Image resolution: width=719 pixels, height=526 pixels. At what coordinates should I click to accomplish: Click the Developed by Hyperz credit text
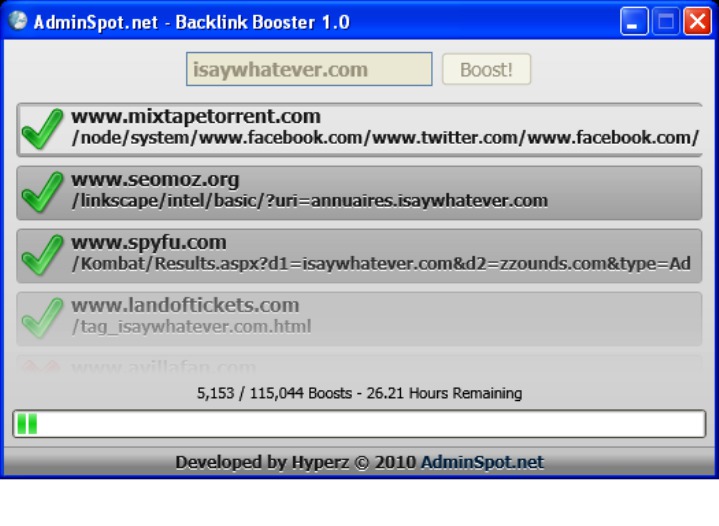point(296,462)
